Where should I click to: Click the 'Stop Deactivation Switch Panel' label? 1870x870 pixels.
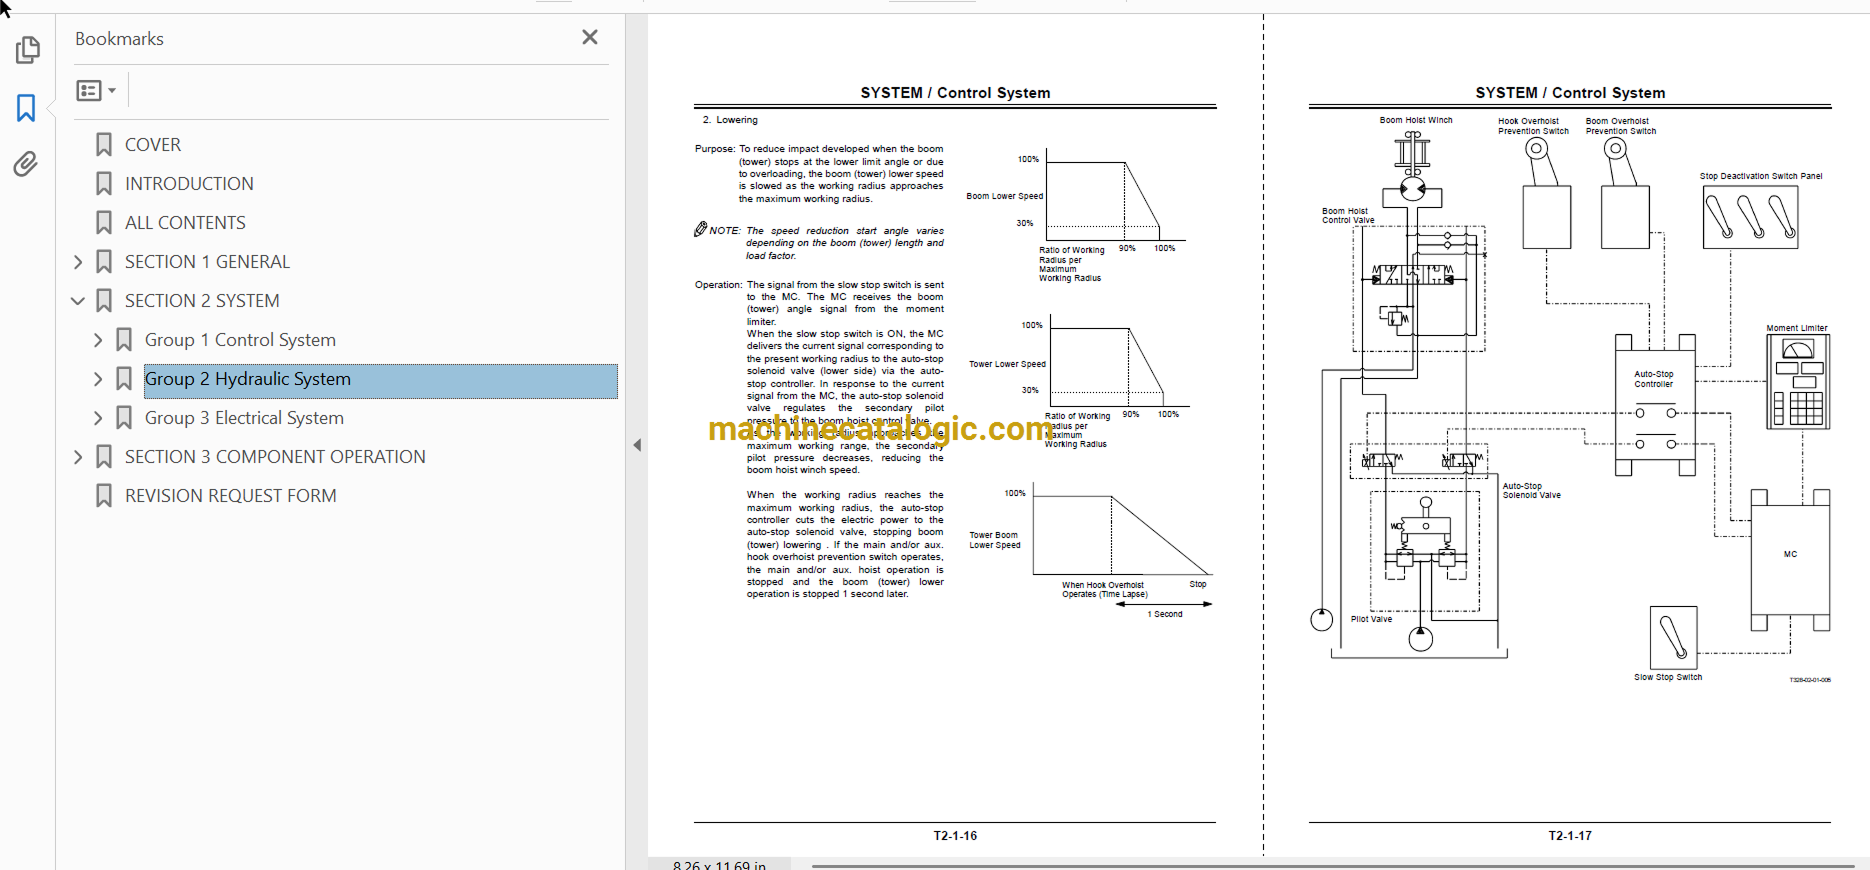(x=1760, y=176)
